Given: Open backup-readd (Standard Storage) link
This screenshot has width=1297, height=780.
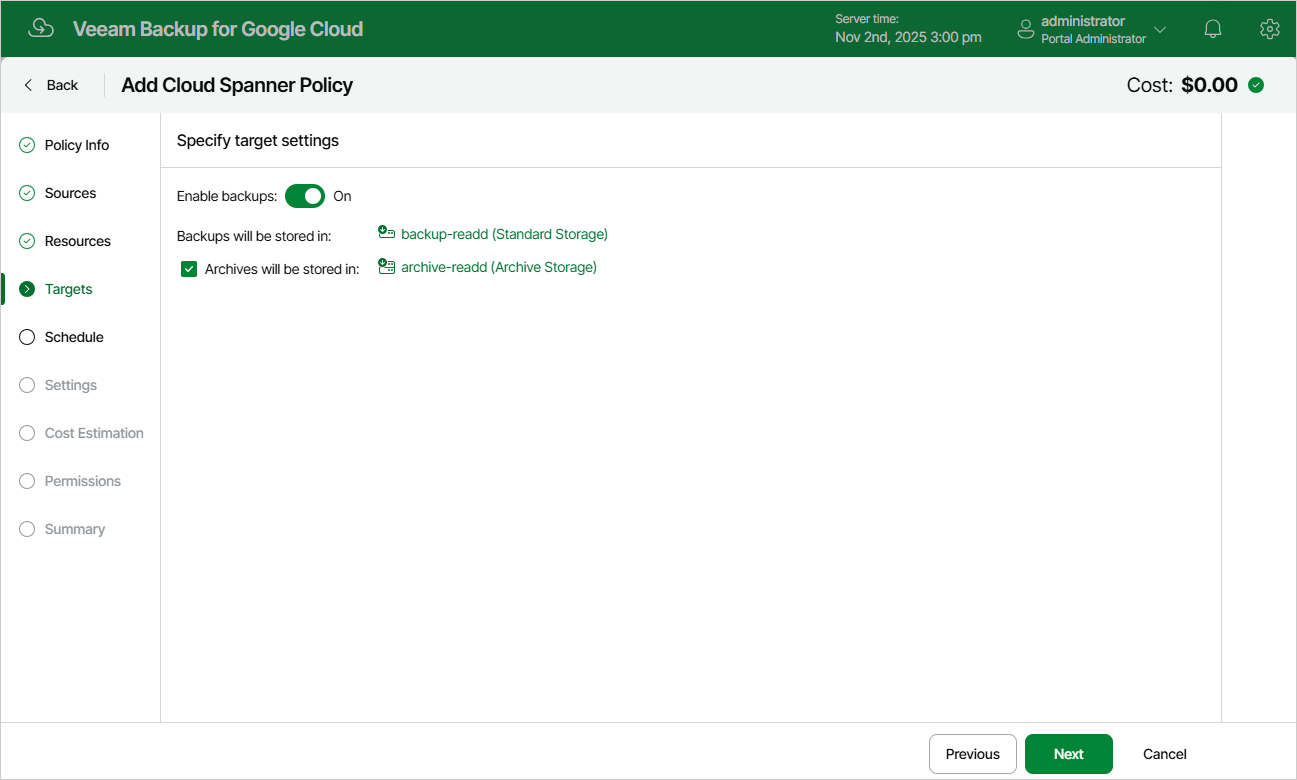Looking at the screenshot, I should 504,234.
